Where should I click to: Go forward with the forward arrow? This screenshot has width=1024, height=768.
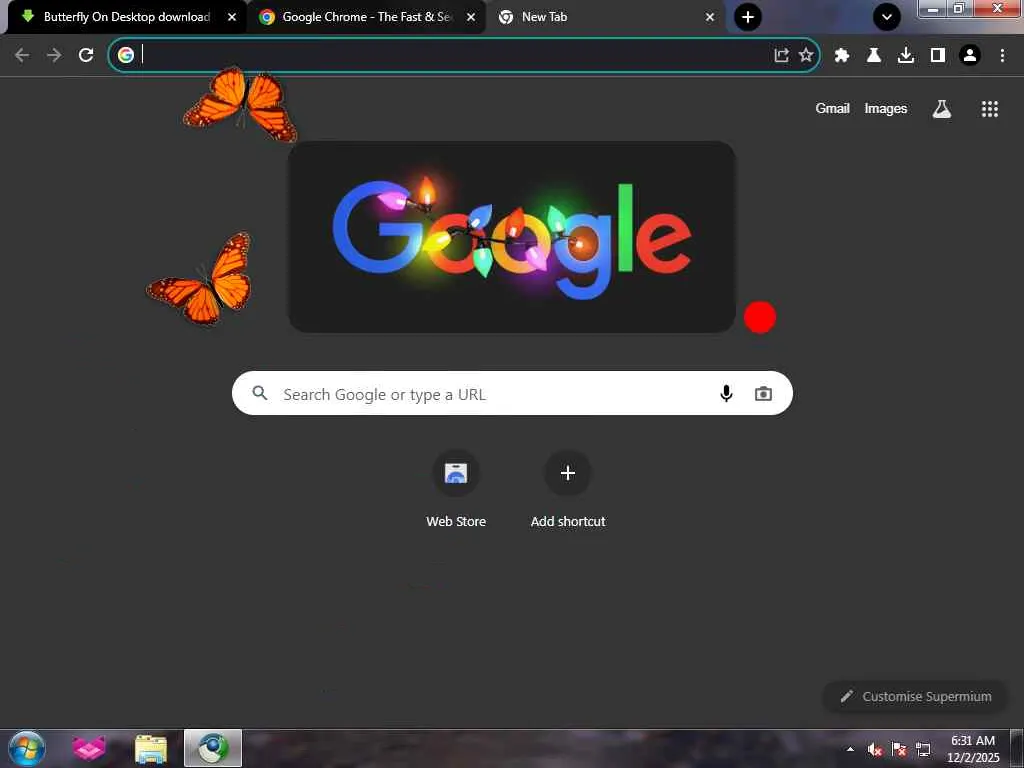[x=54, y=55]
